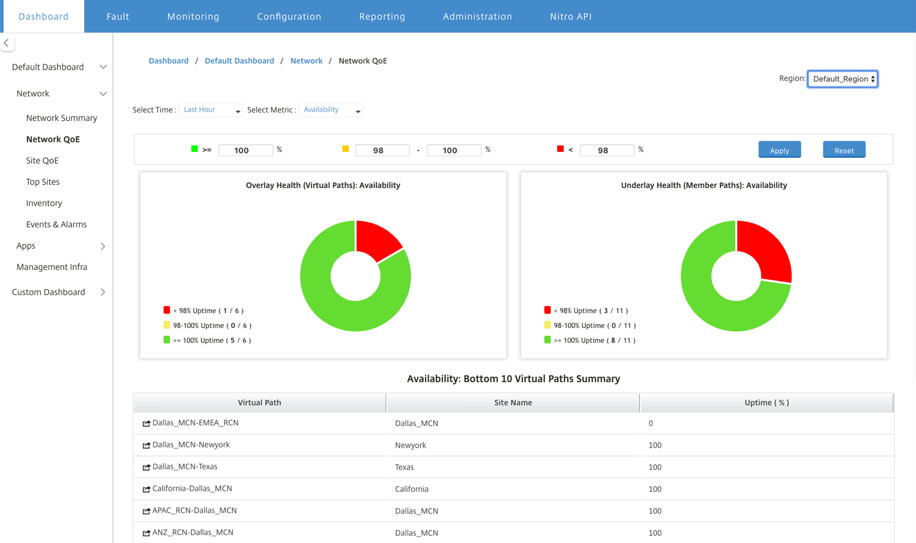This screenshot has height=543, width=916.
Task: Open Network Summary in sidebar
Action: pyautogui.click(x=61, y=118)
